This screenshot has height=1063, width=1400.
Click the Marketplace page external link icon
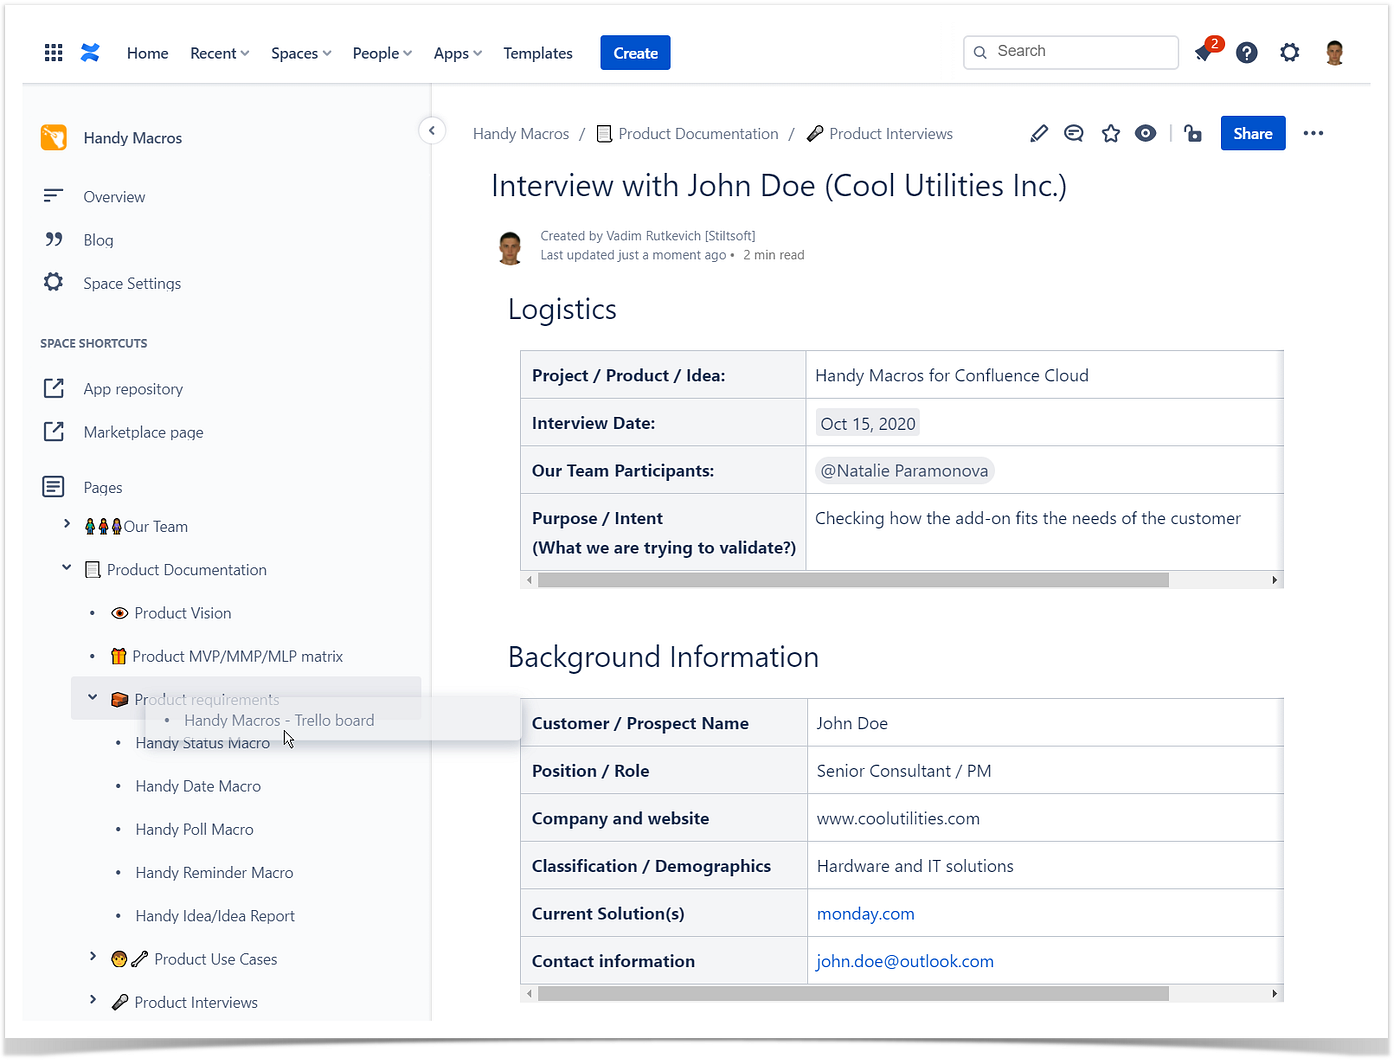pos(54,431)
